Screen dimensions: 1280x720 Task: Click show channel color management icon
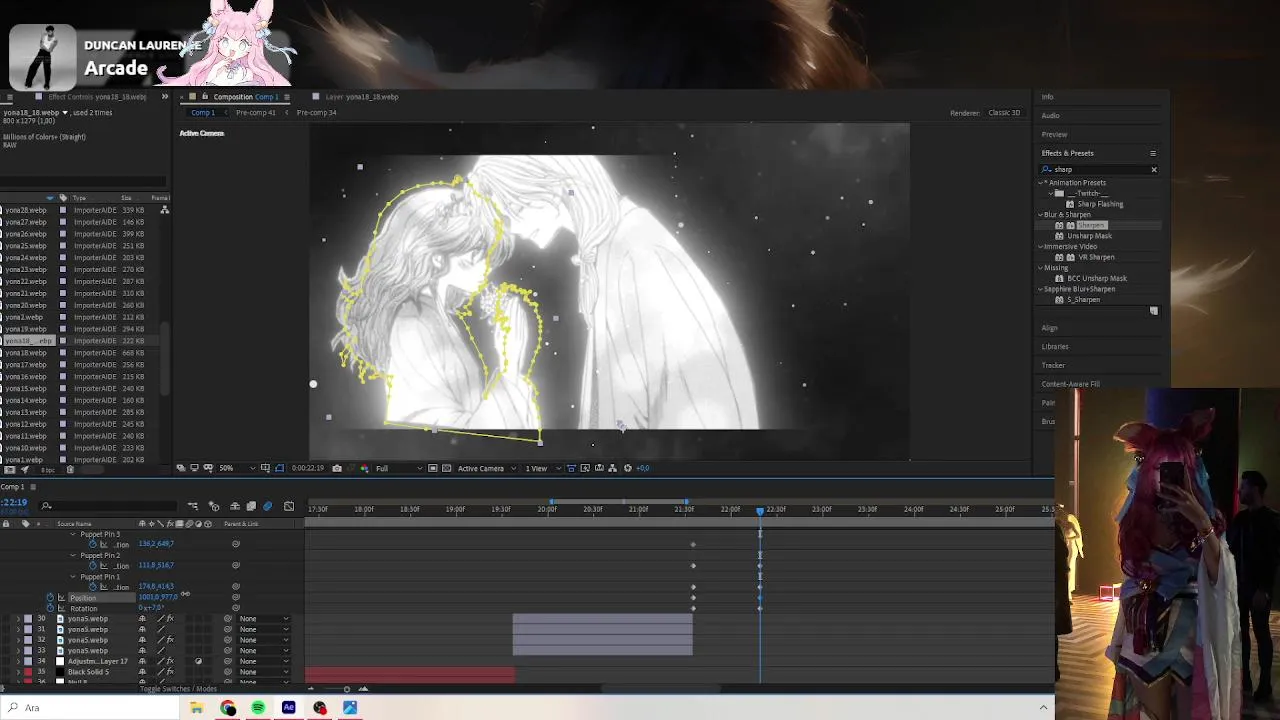pyautogui.click(x=364, y=468)
